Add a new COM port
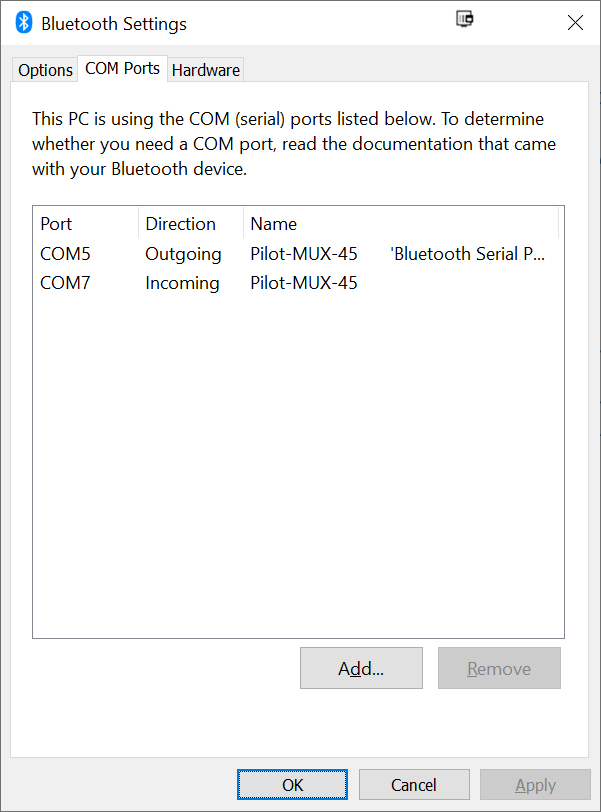Screen dimensions: 601x812 (361, 668)
